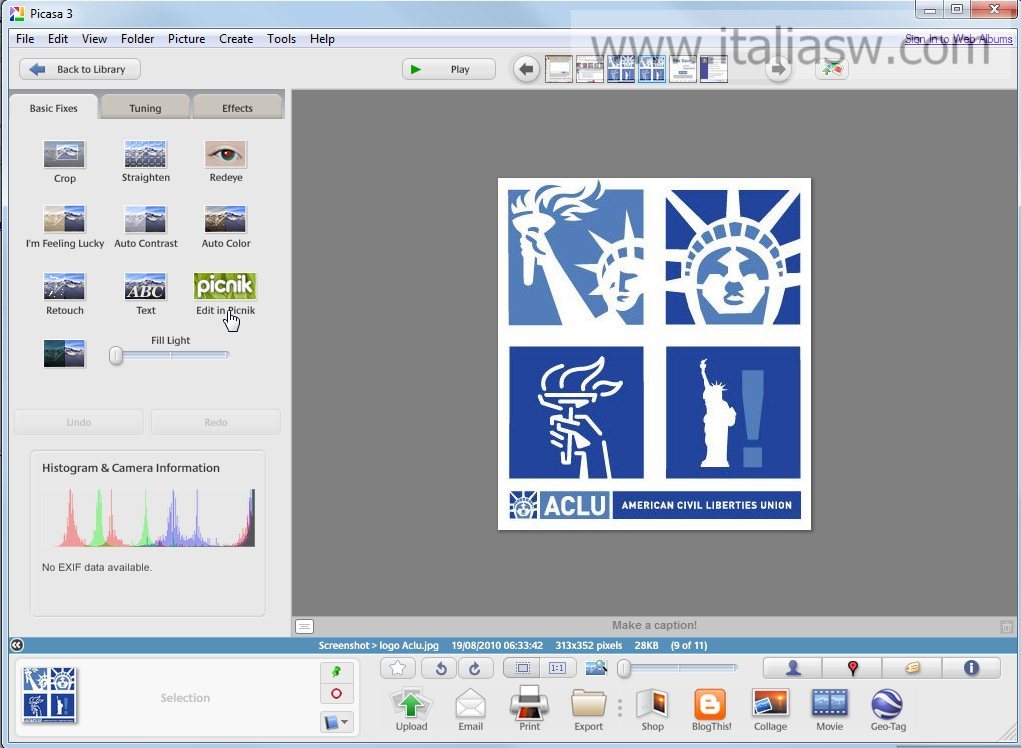Collapse the left panel with arrows icon
The image size is (1021, 748).
pos(17,644)
